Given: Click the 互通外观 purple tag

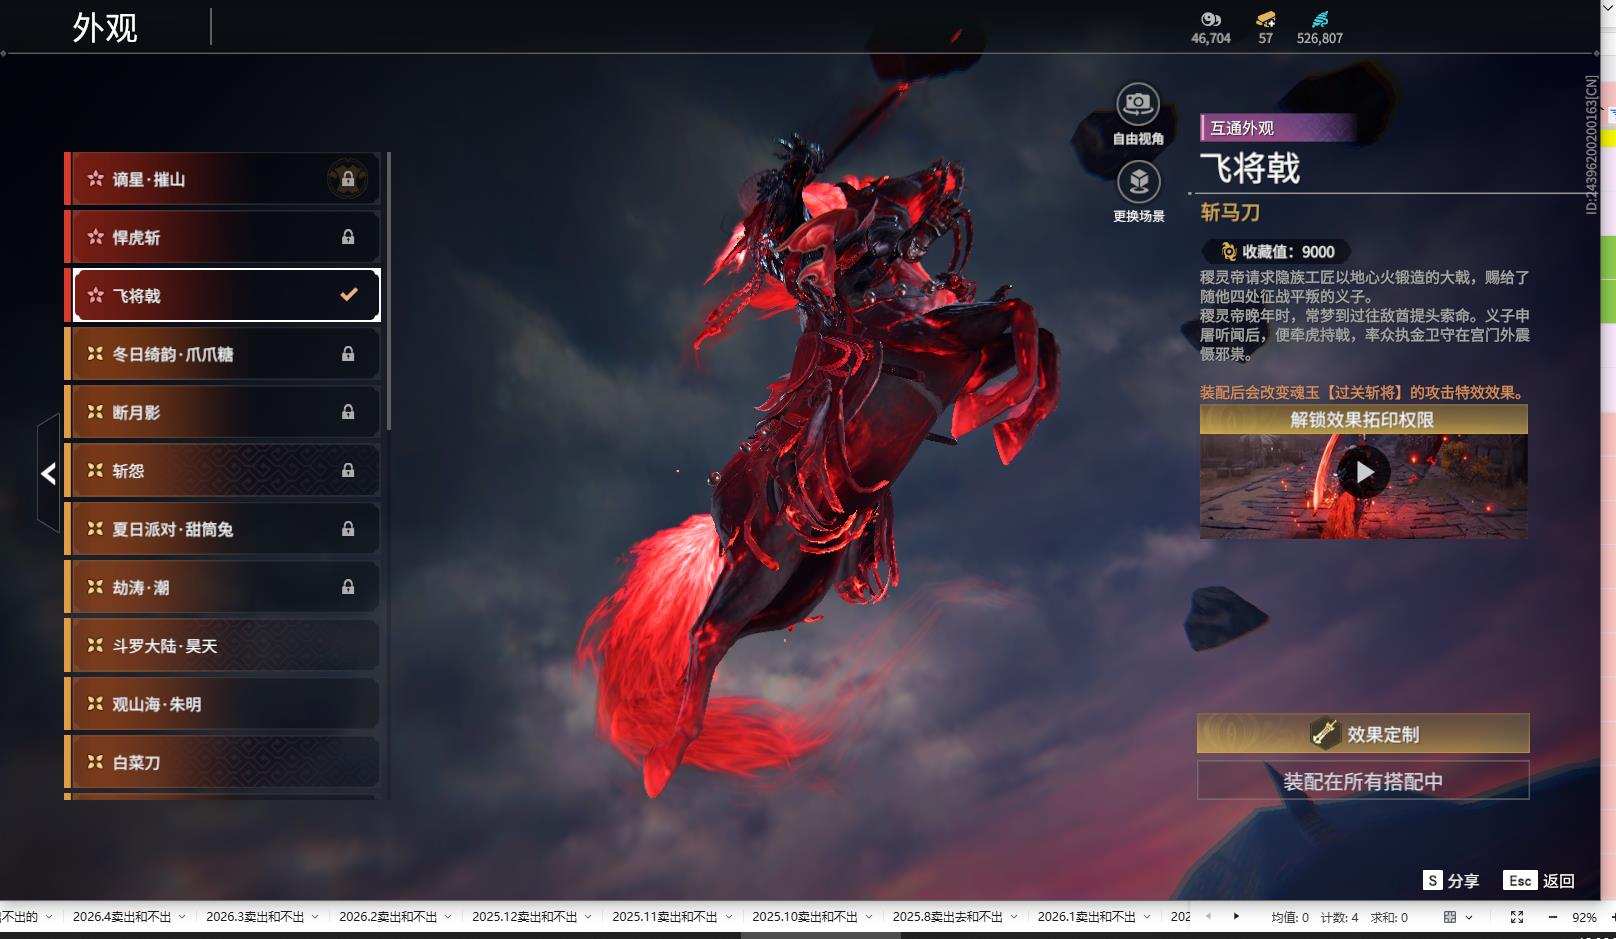Looking at the screenshot, I should point(1278,128).
